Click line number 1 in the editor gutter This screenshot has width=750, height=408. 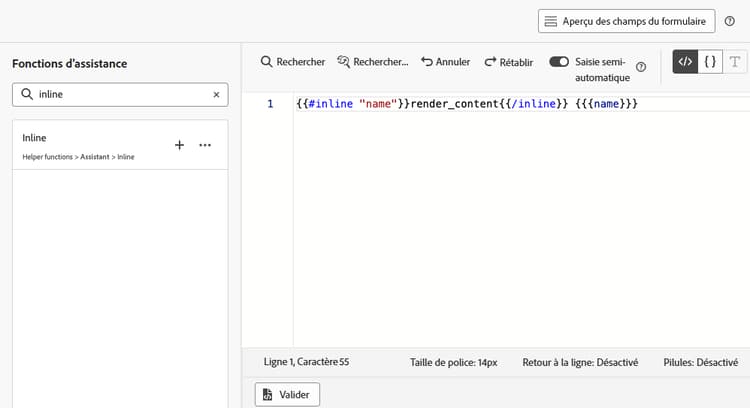[x=270, y=104]
